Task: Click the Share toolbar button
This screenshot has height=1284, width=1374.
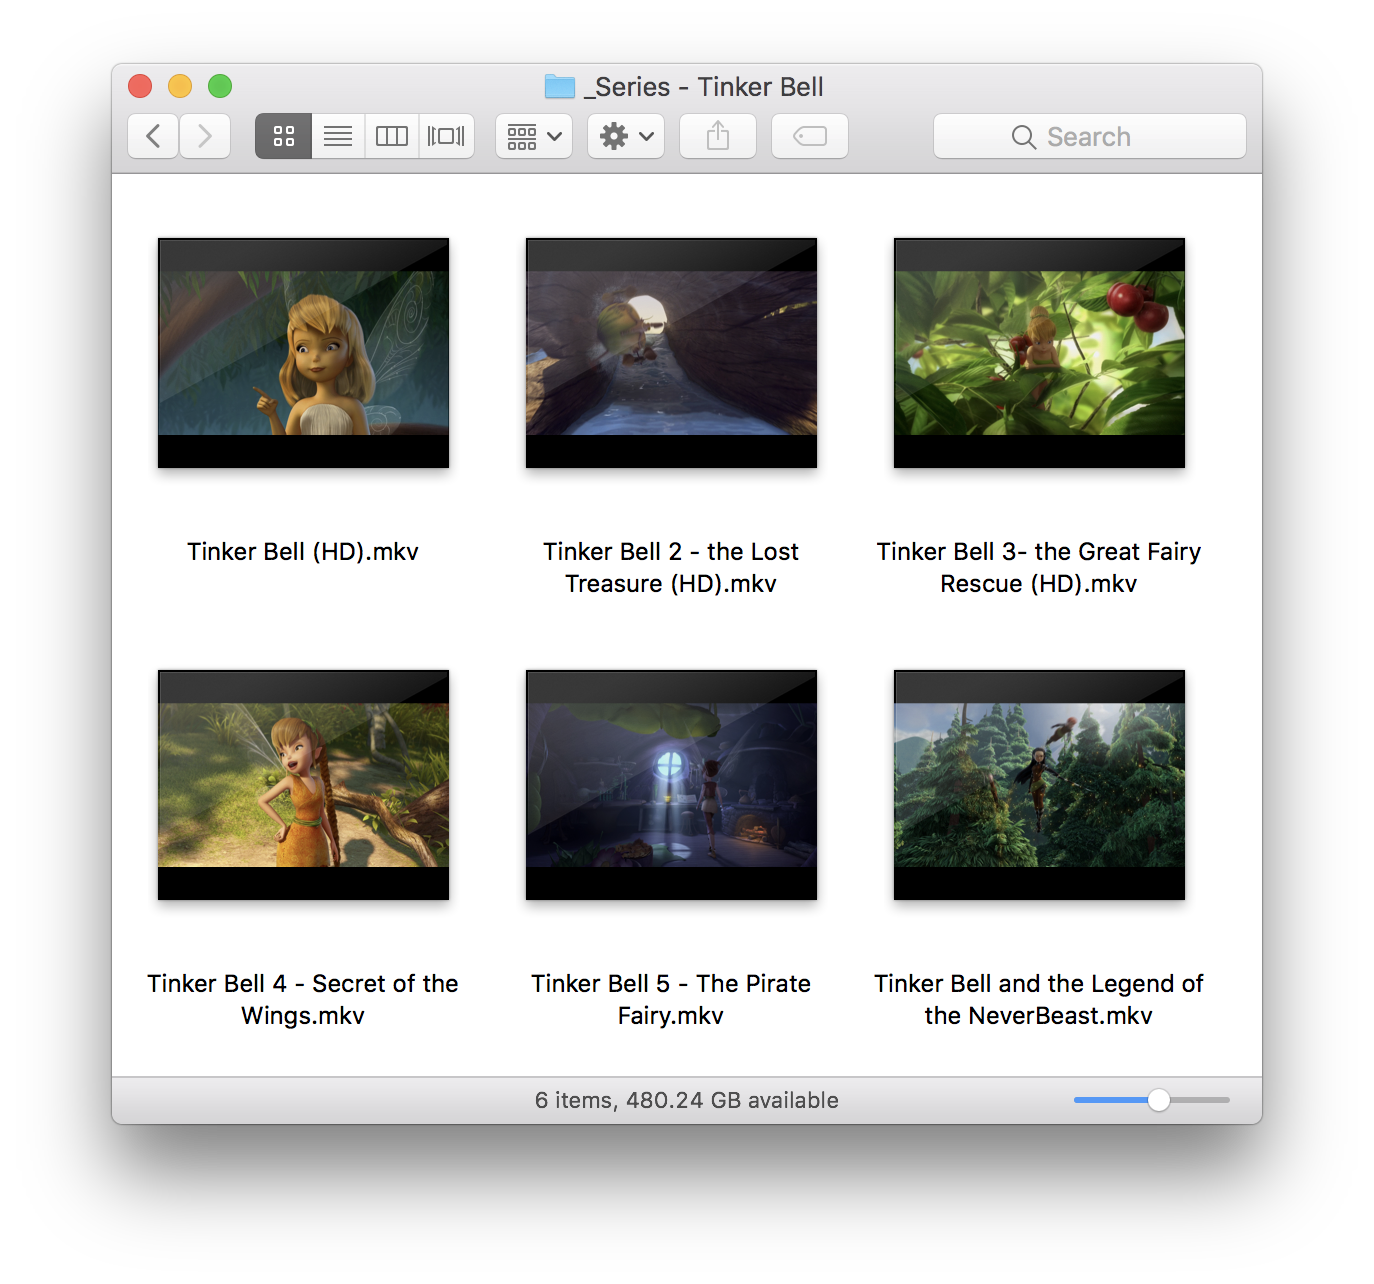Action: click(x=718, y=136)
